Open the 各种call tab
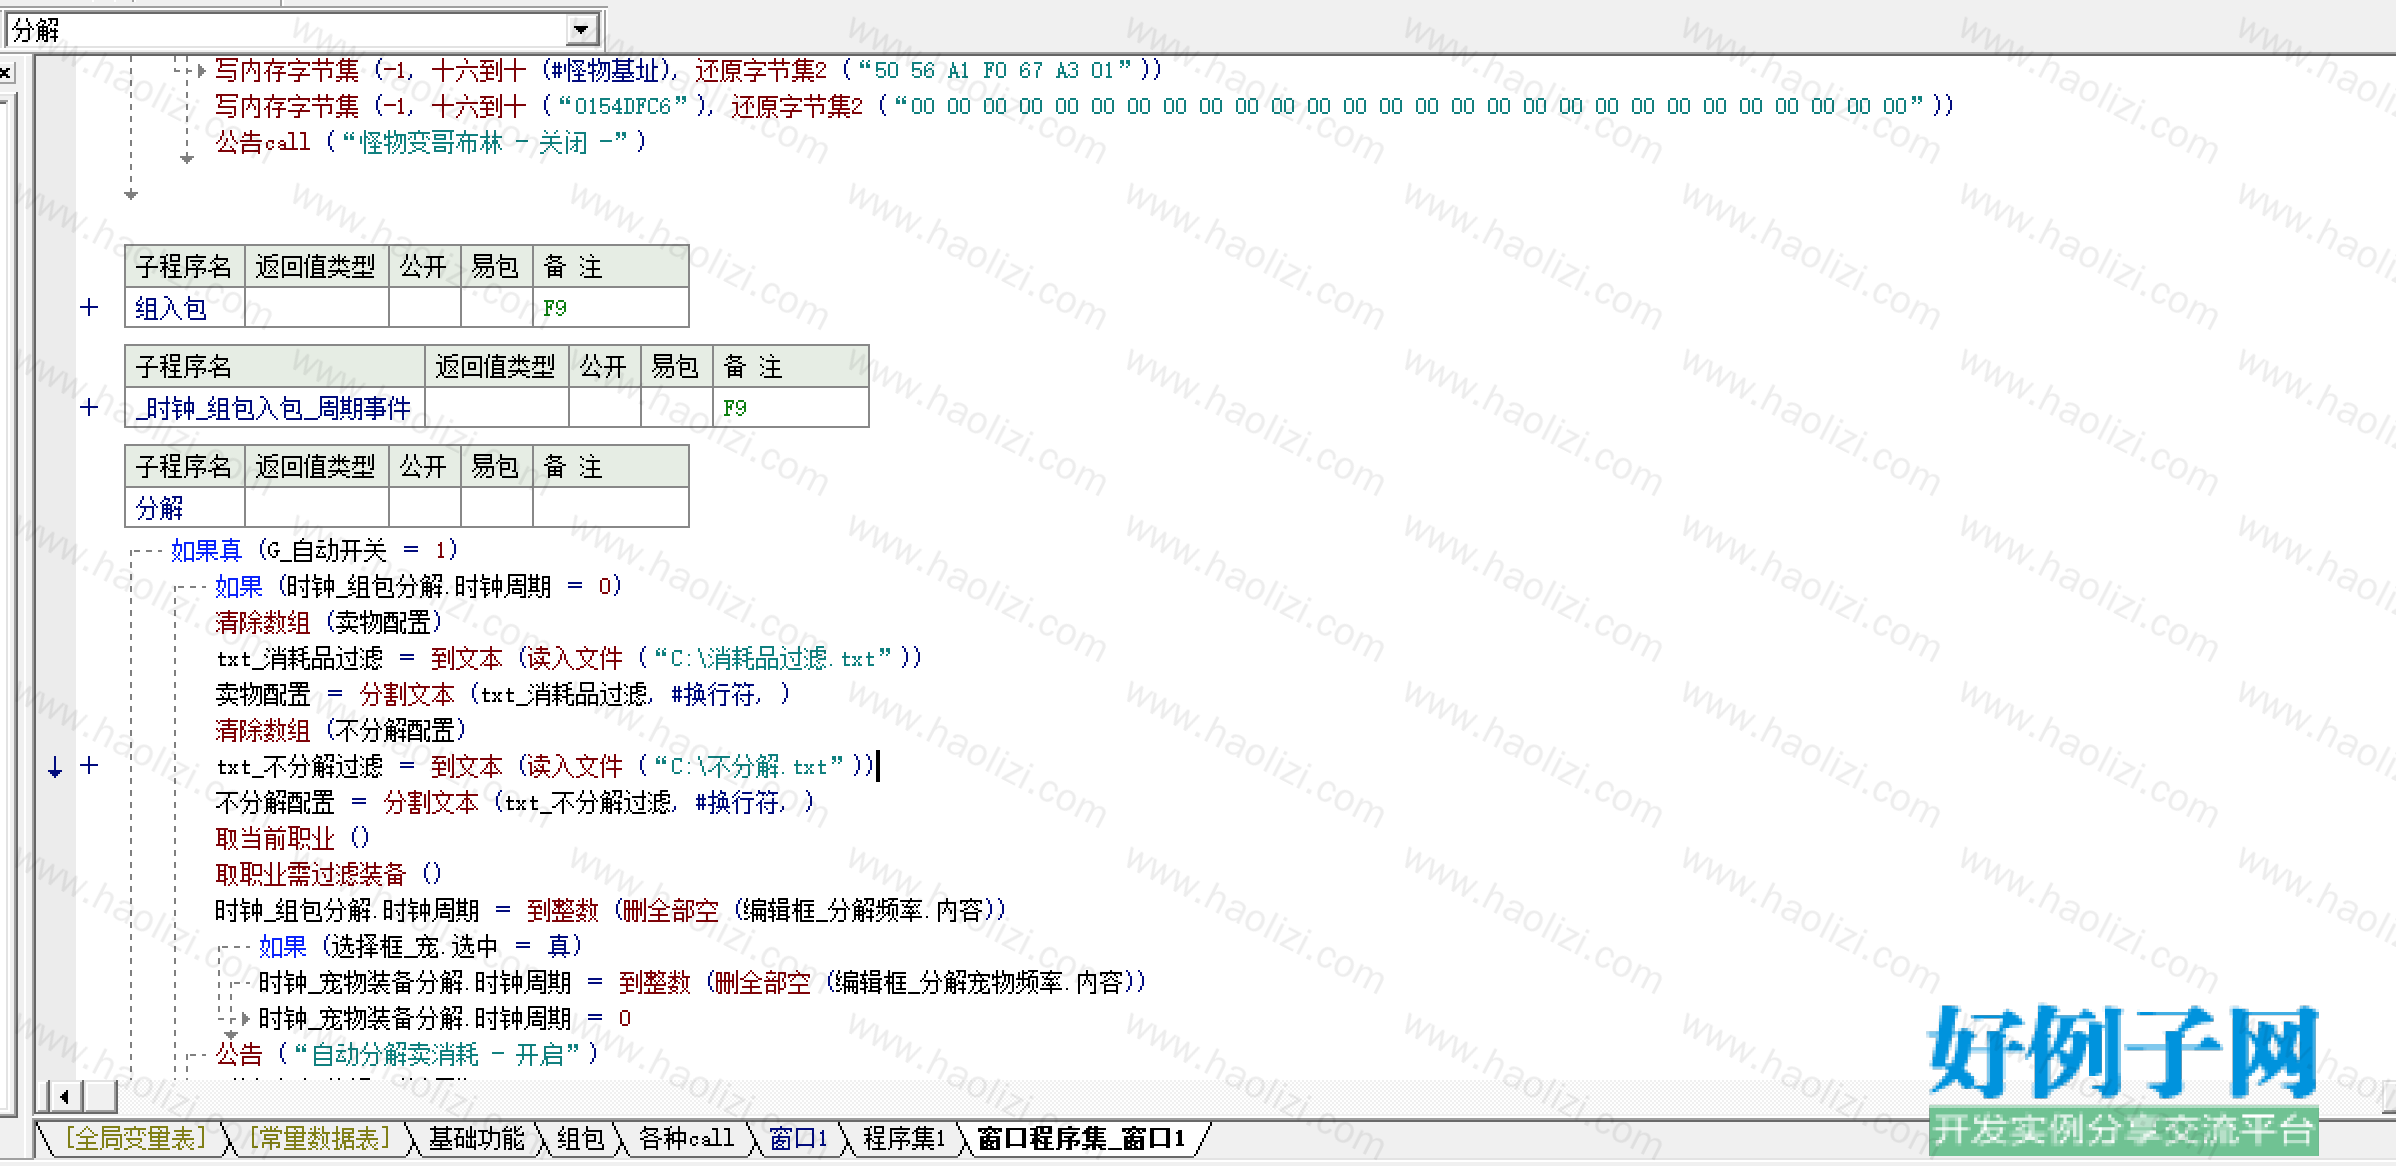Image resolution: width=2396 pixels, height=1166 pixels. 686,1138
